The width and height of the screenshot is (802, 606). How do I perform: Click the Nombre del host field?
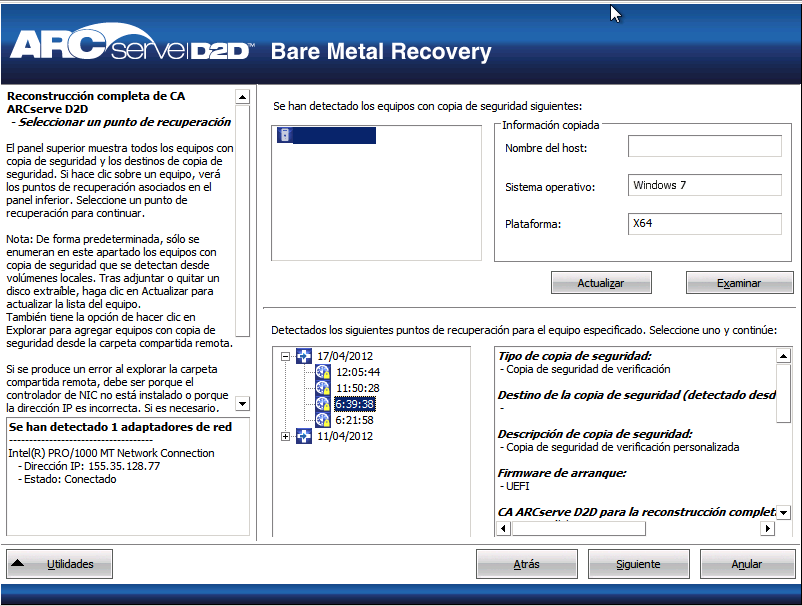point(704,146)
